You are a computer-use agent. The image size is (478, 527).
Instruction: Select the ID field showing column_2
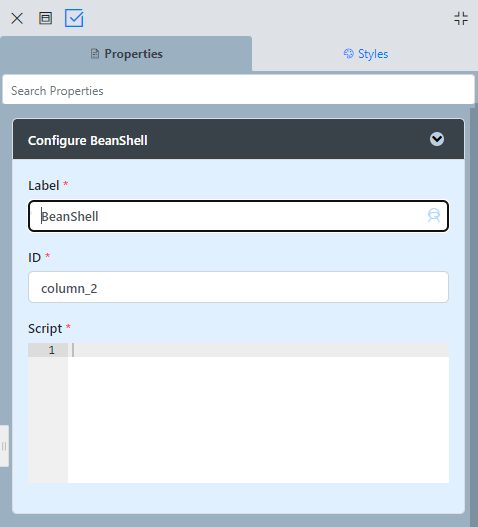coord(238,287)
